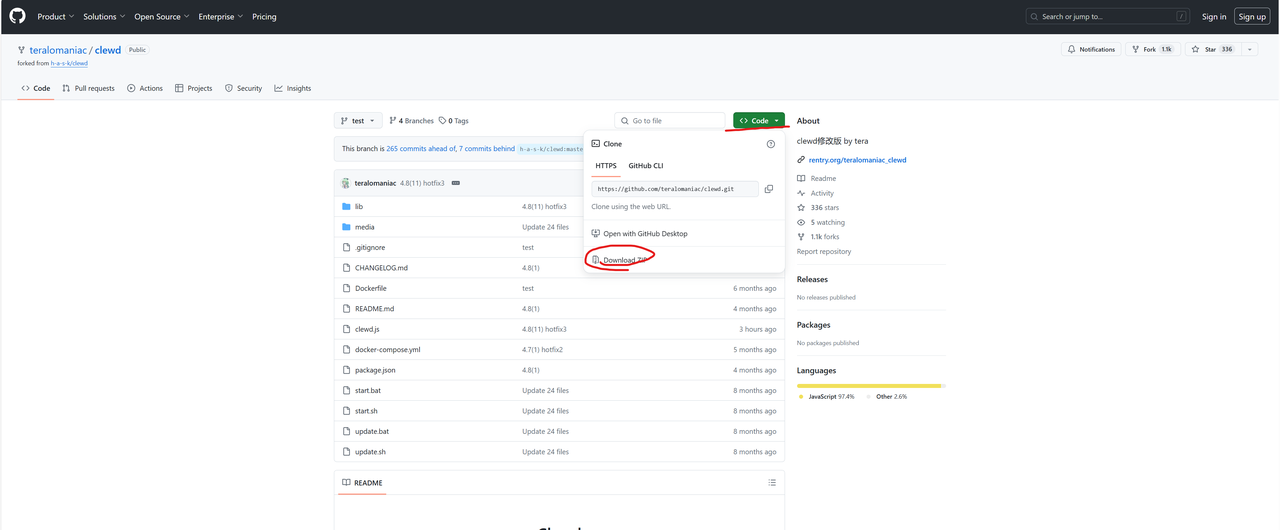Select the repository Code tab
The width and height of the screenshot is (1280, 530).
[x=36, y=88]
